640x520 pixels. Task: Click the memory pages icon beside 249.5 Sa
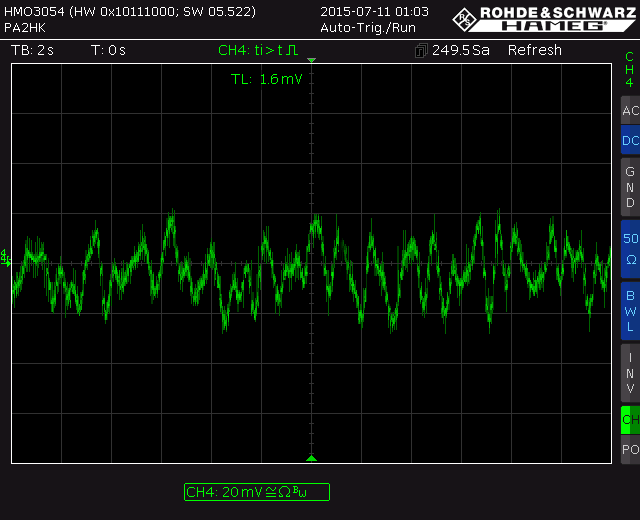pyautogui.click(x=421, y=50)
